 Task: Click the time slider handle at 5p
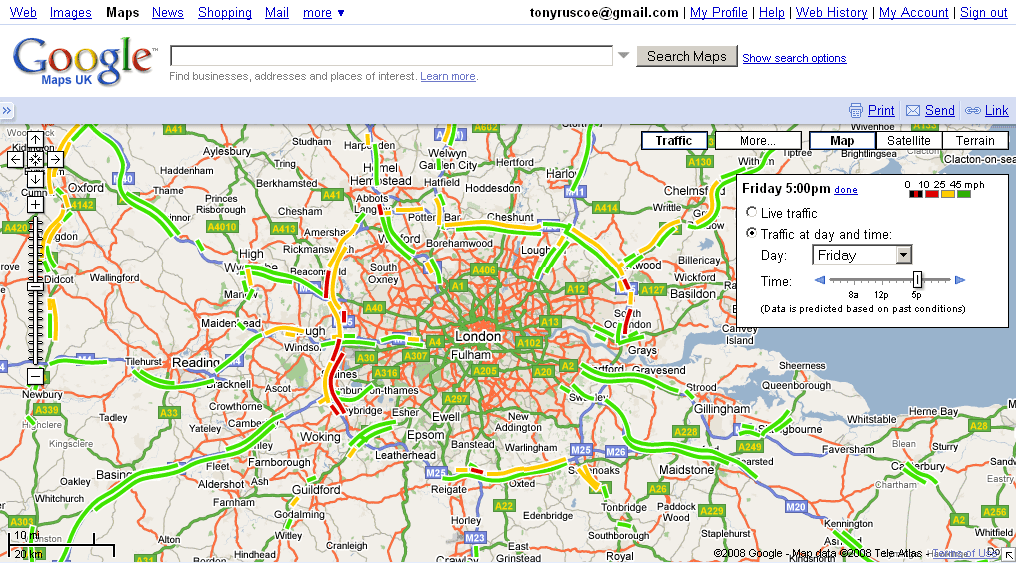pos(917,280)
